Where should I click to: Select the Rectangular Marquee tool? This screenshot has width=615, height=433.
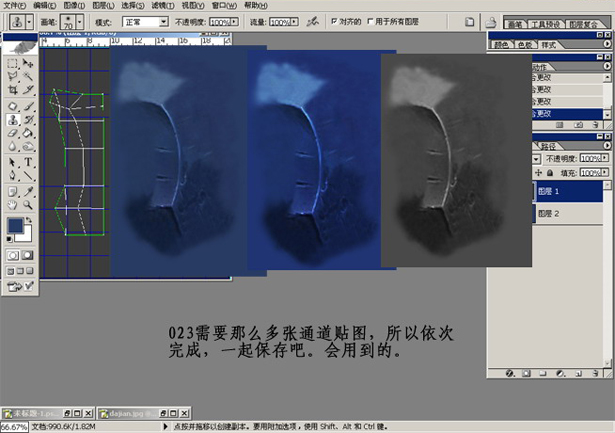[x=12, y=62]
